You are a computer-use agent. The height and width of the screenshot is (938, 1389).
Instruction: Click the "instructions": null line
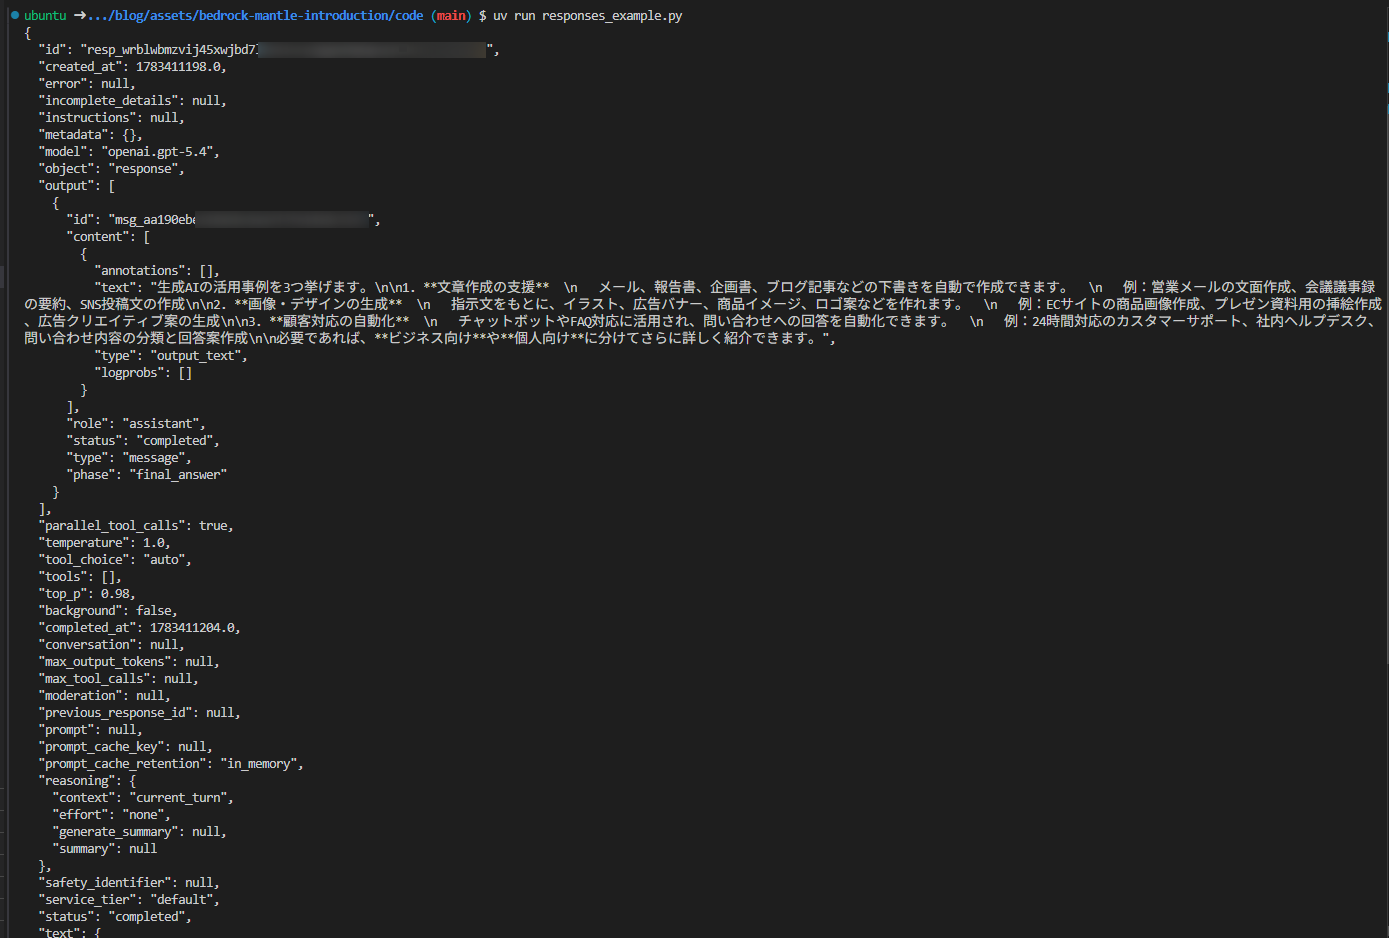coord(112,118)
